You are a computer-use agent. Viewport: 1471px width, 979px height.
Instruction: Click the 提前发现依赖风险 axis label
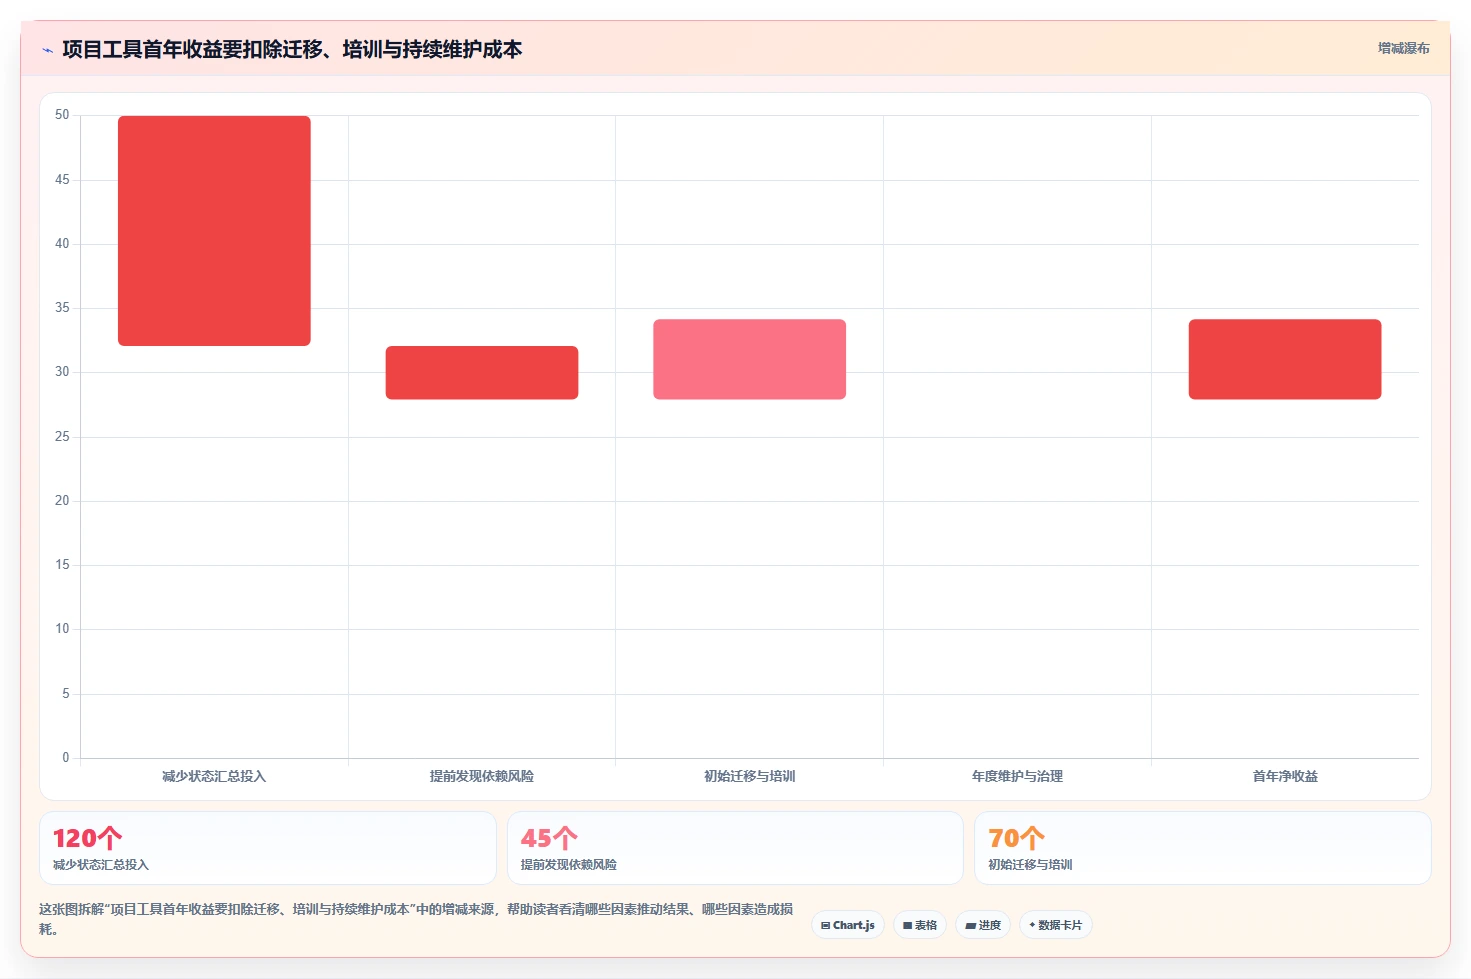(482, 776)
